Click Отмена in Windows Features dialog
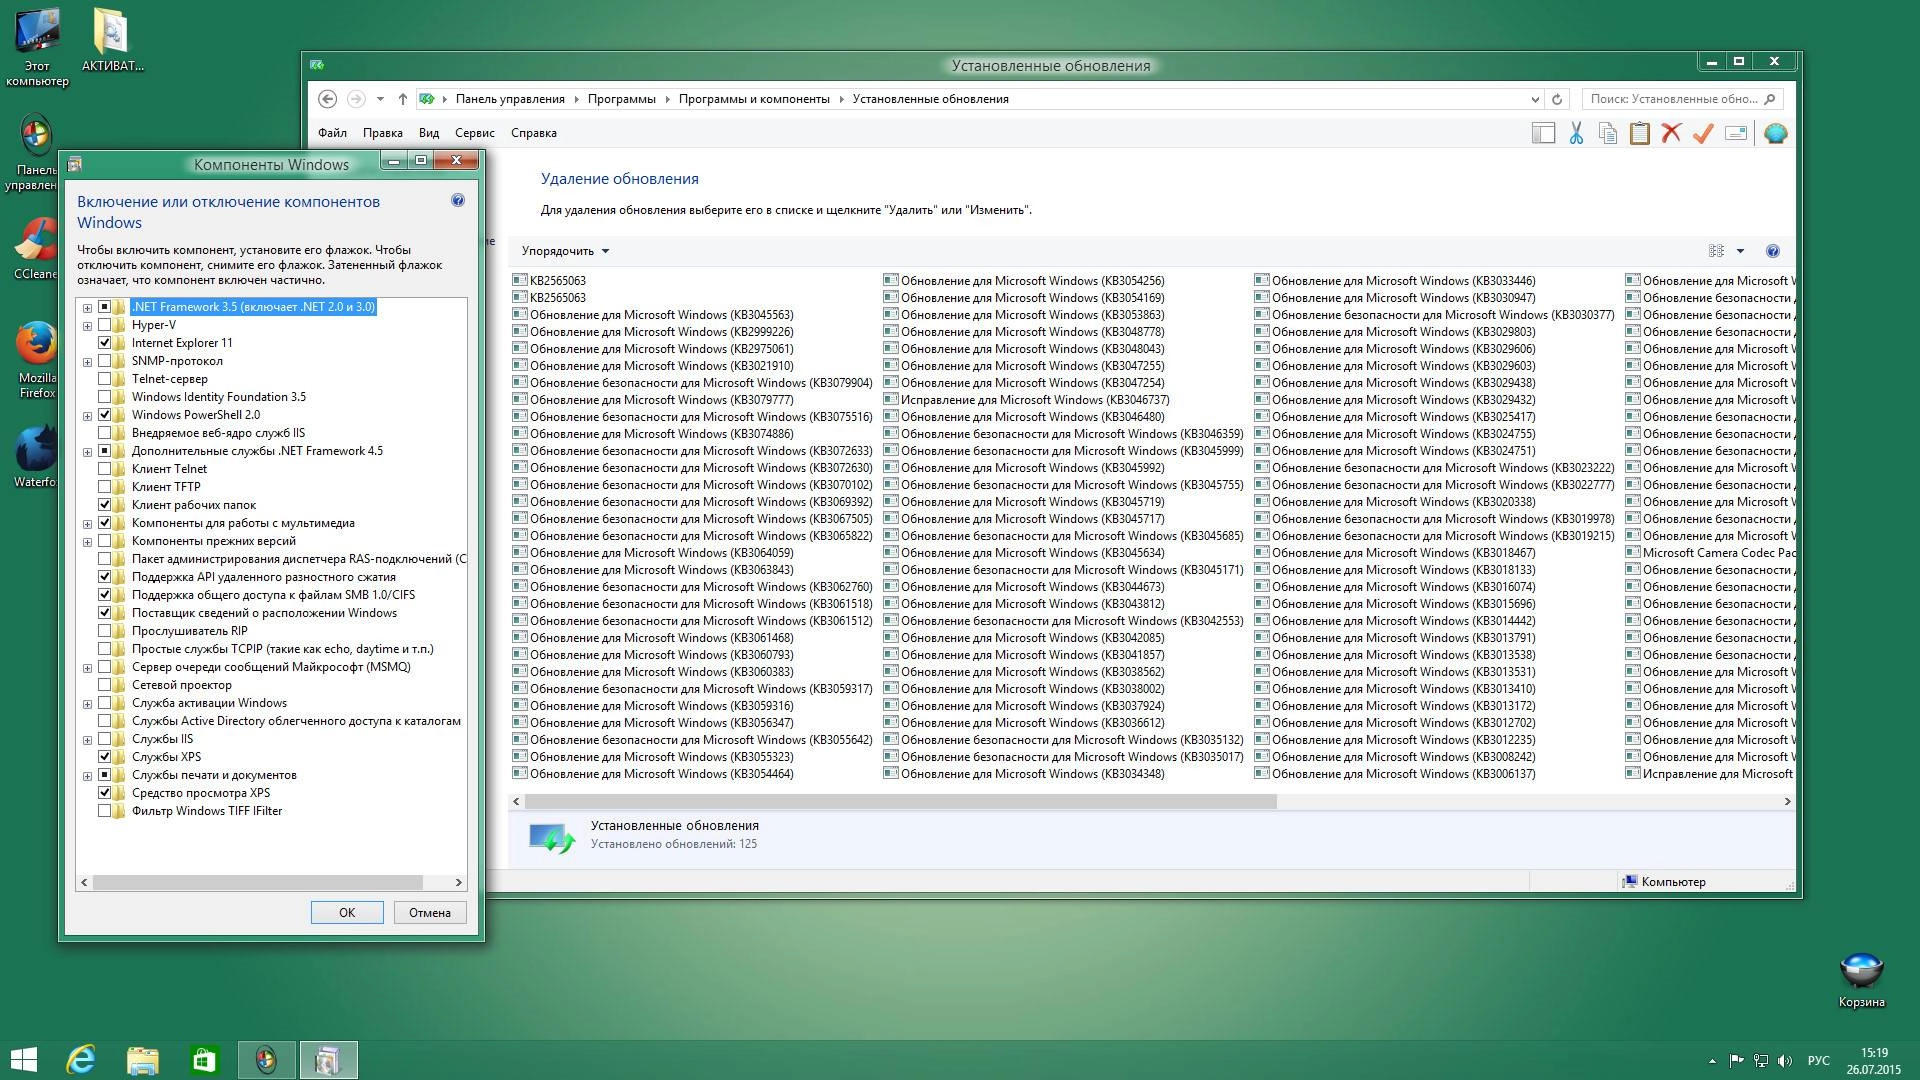Viewport: 1920px width, 1080px height. (x=430, y=912)
